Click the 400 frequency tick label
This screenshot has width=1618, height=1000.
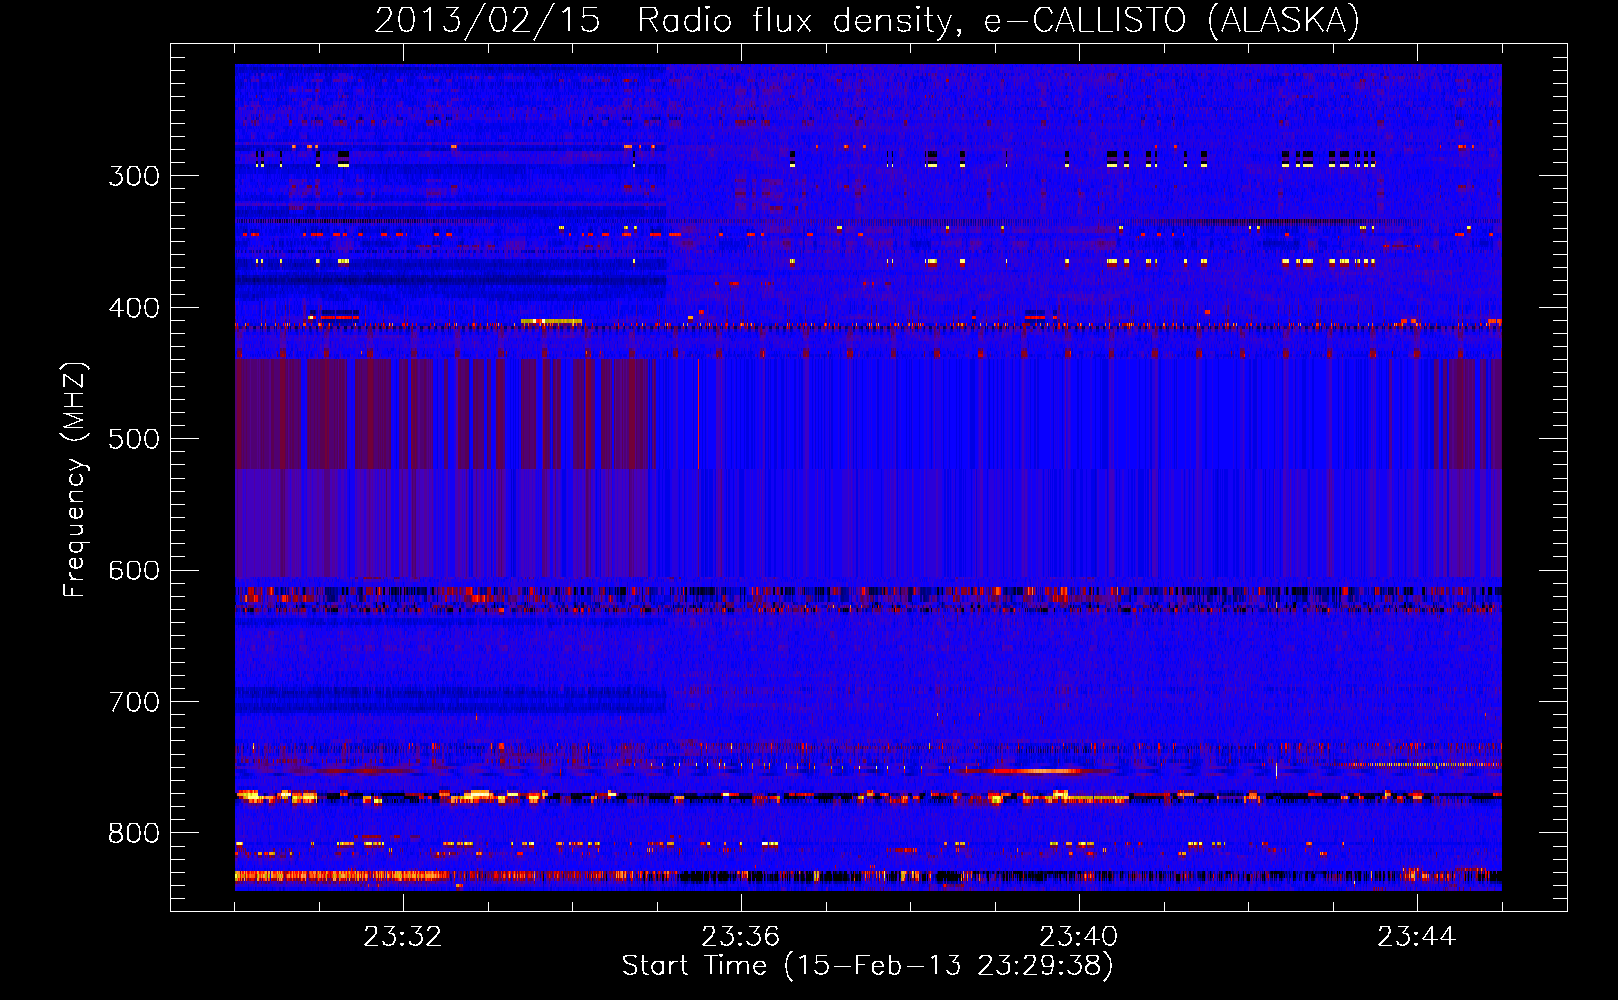(134, 308)
